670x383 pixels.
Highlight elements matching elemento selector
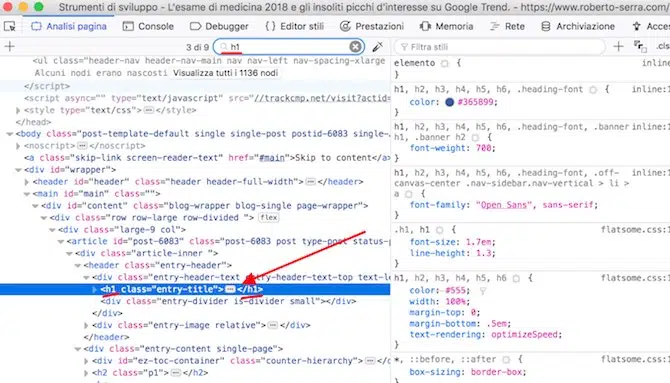[x=445, y=64]
